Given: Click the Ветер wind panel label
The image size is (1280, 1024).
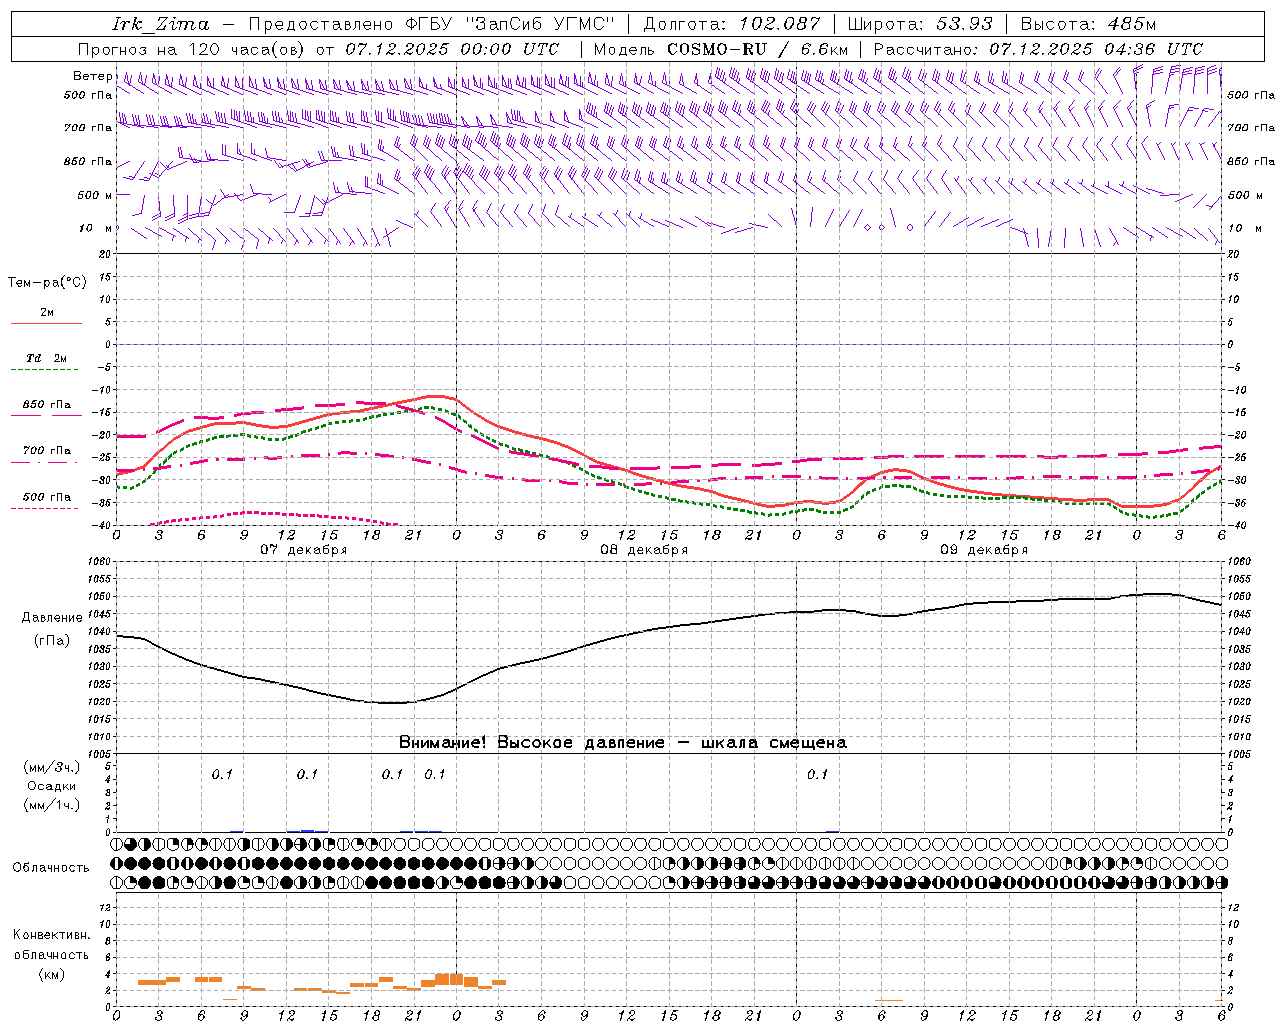Looking at the screenshot, I should pos(92,76).
